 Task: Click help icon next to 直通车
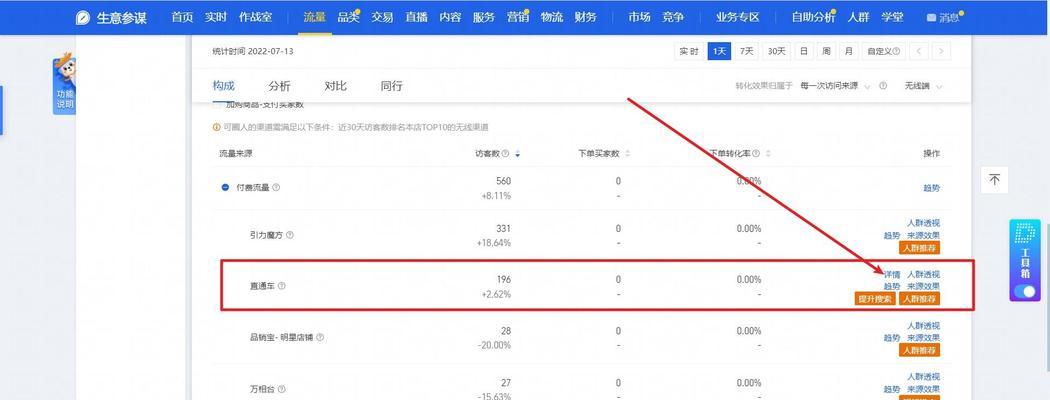point(282,286)
